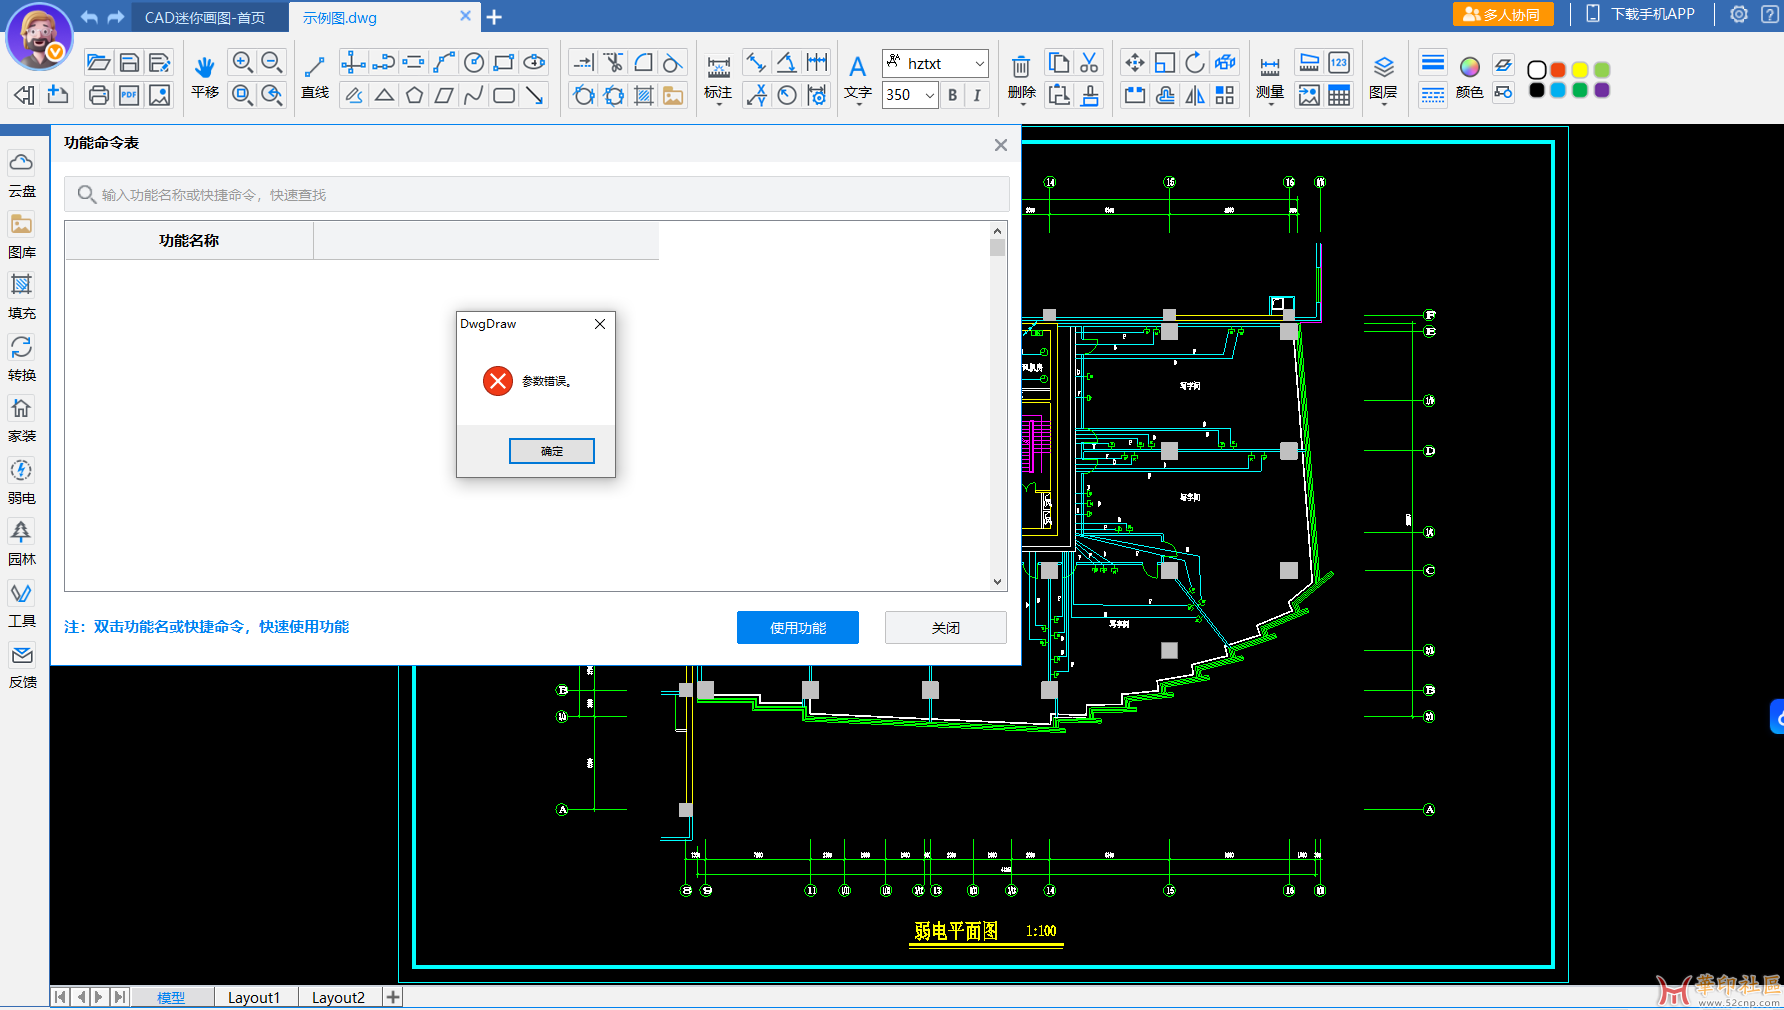Viewport: 1784px width, 1010px height.
Task: Choose the triangle shape tool
Action: click(x=384, y=95)
